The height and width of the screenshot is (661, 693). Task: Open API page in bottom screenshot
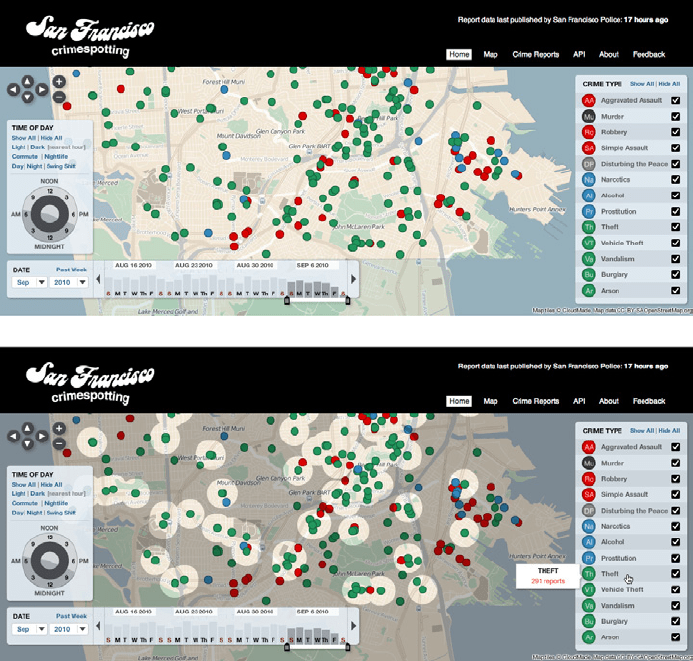coord(579,401)
